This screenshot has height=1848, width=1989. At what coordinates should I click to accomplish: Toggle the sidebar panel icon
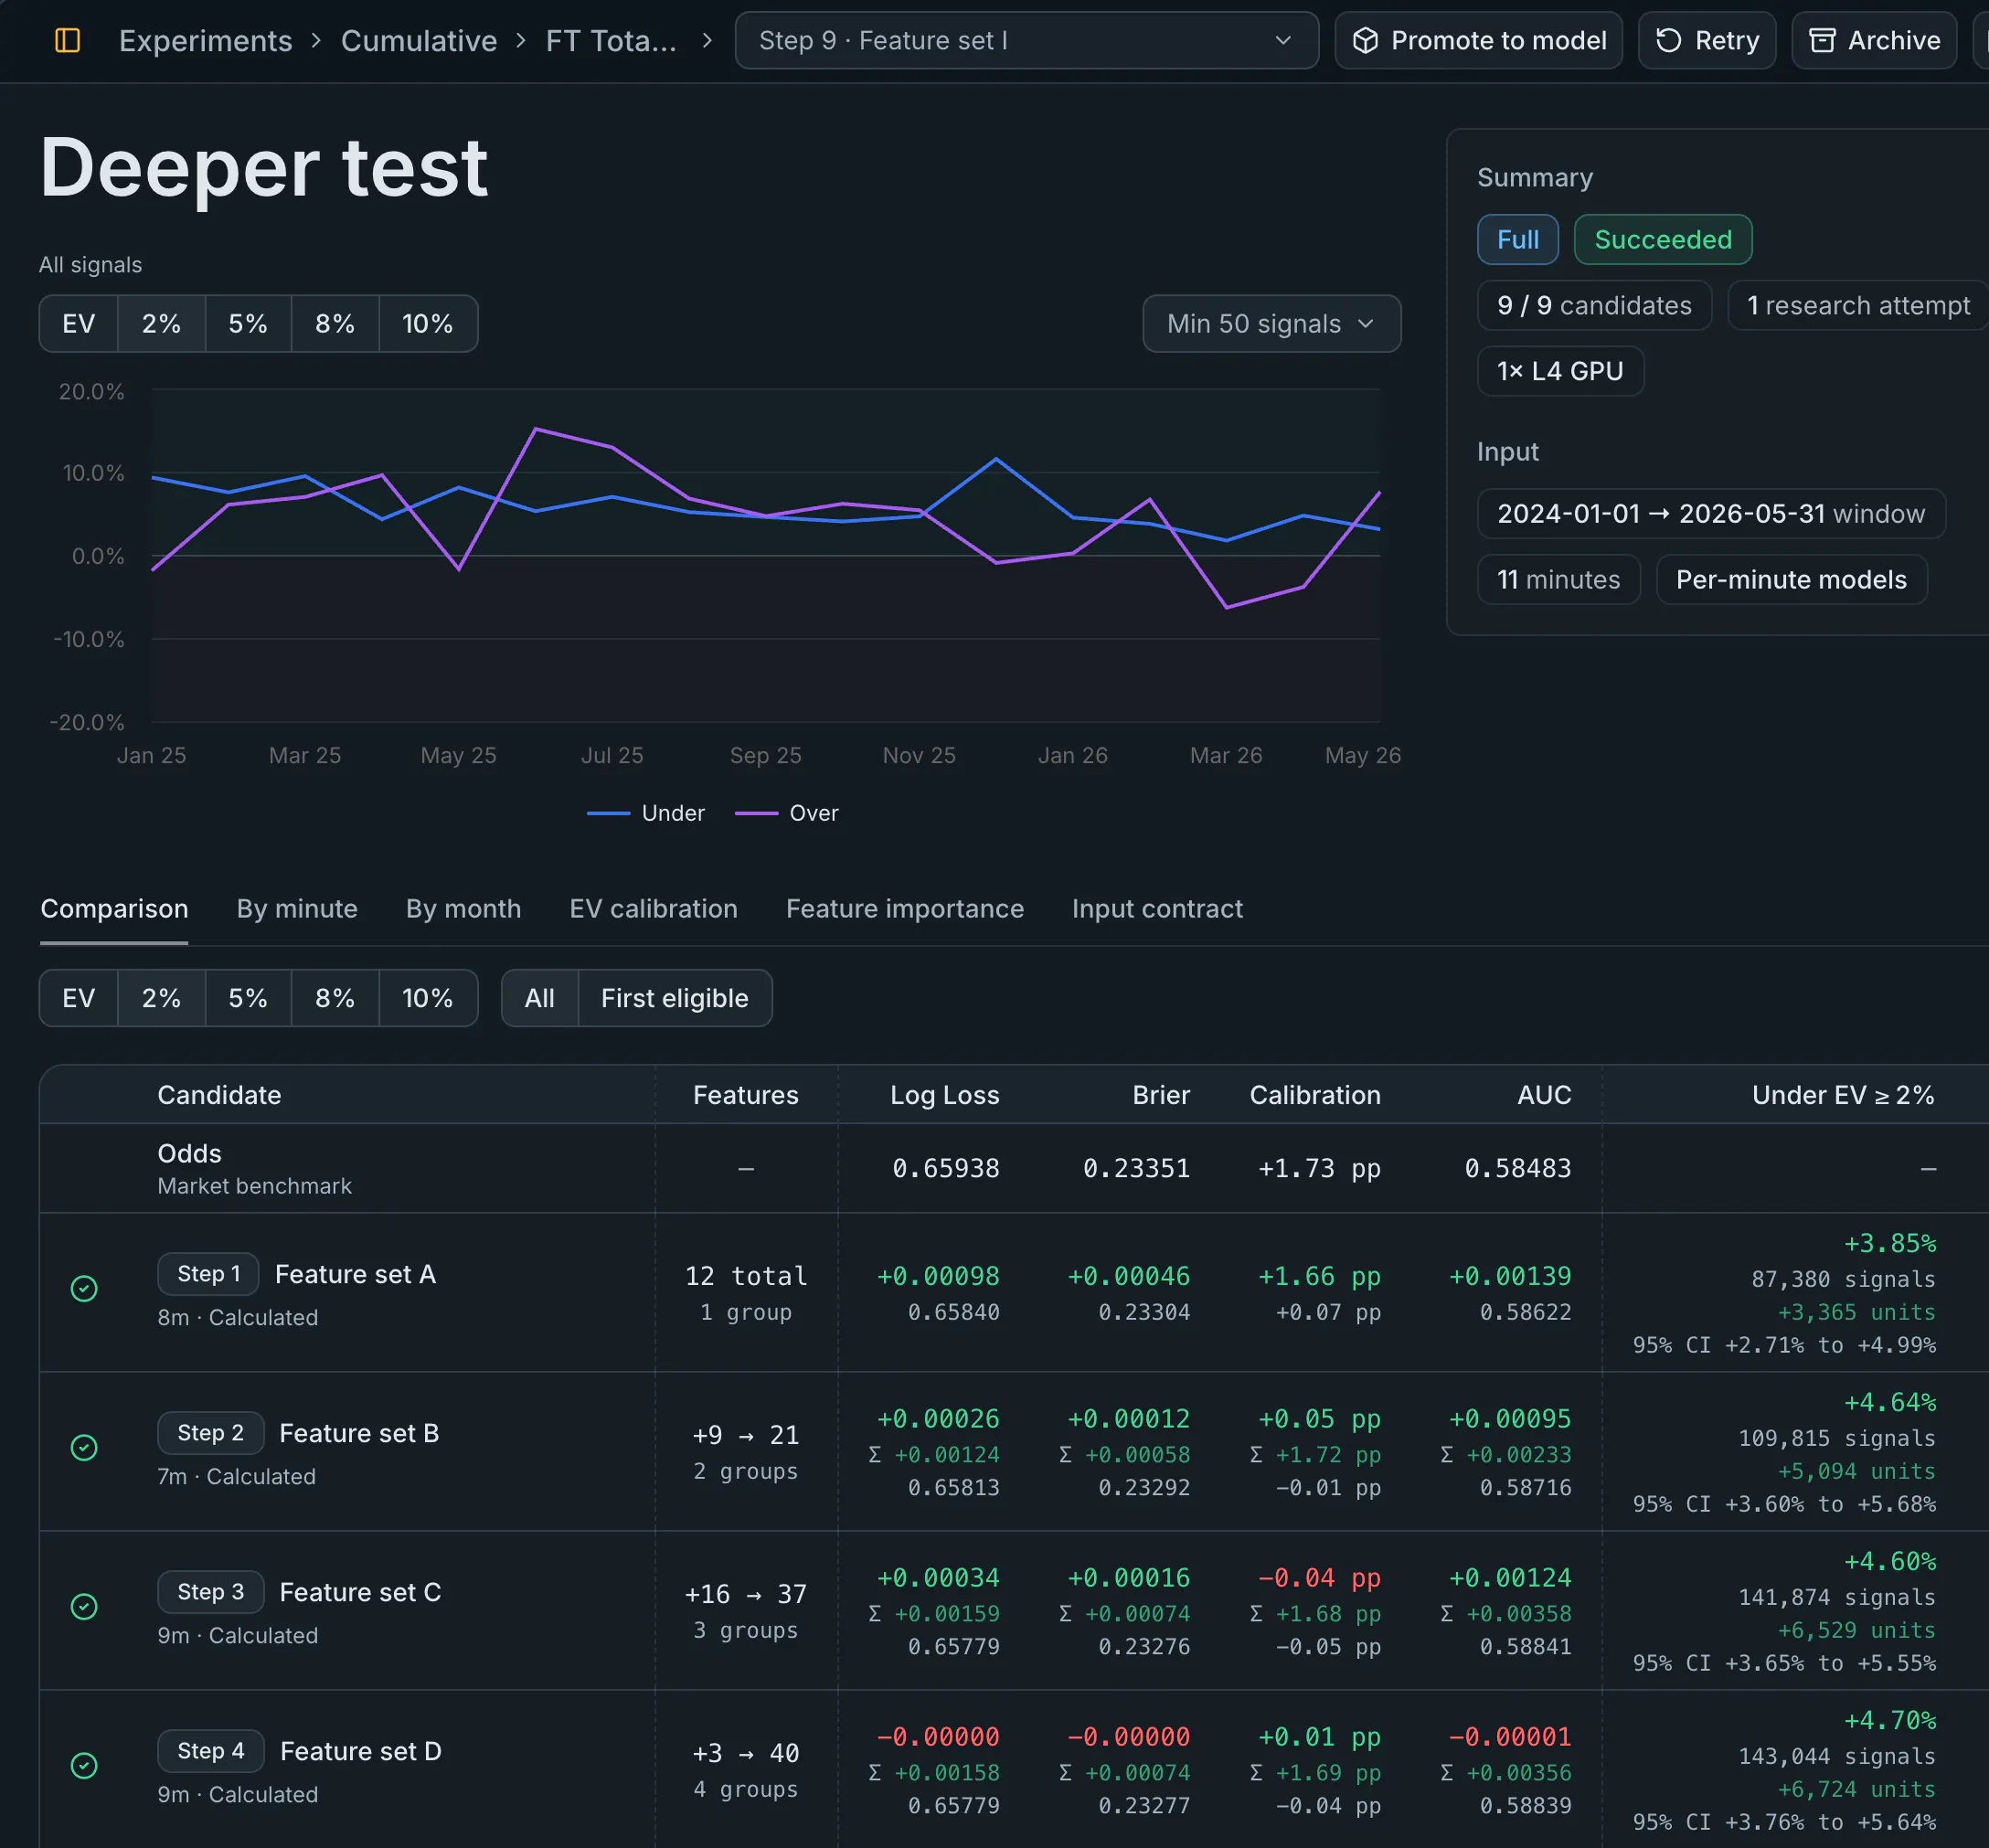(67, 40)
